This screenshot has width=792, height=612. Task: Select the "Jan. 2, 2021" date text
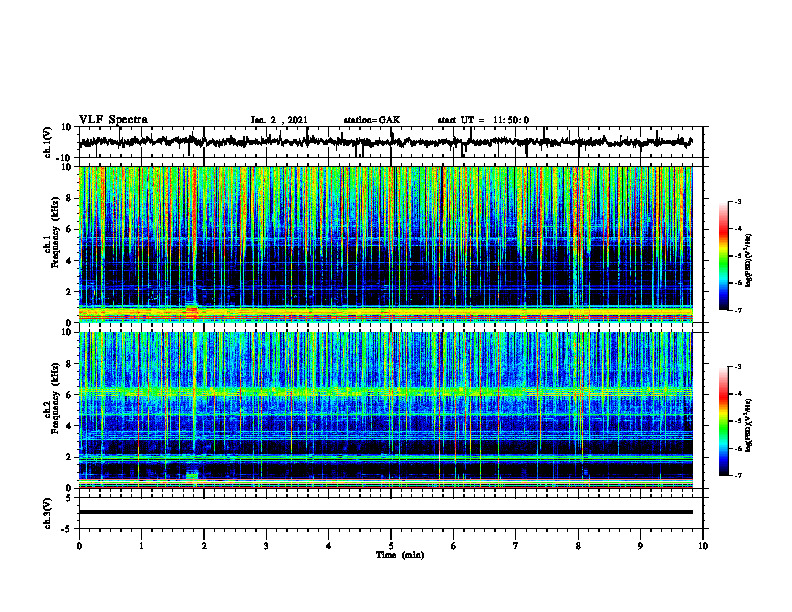tap(279, 120)
